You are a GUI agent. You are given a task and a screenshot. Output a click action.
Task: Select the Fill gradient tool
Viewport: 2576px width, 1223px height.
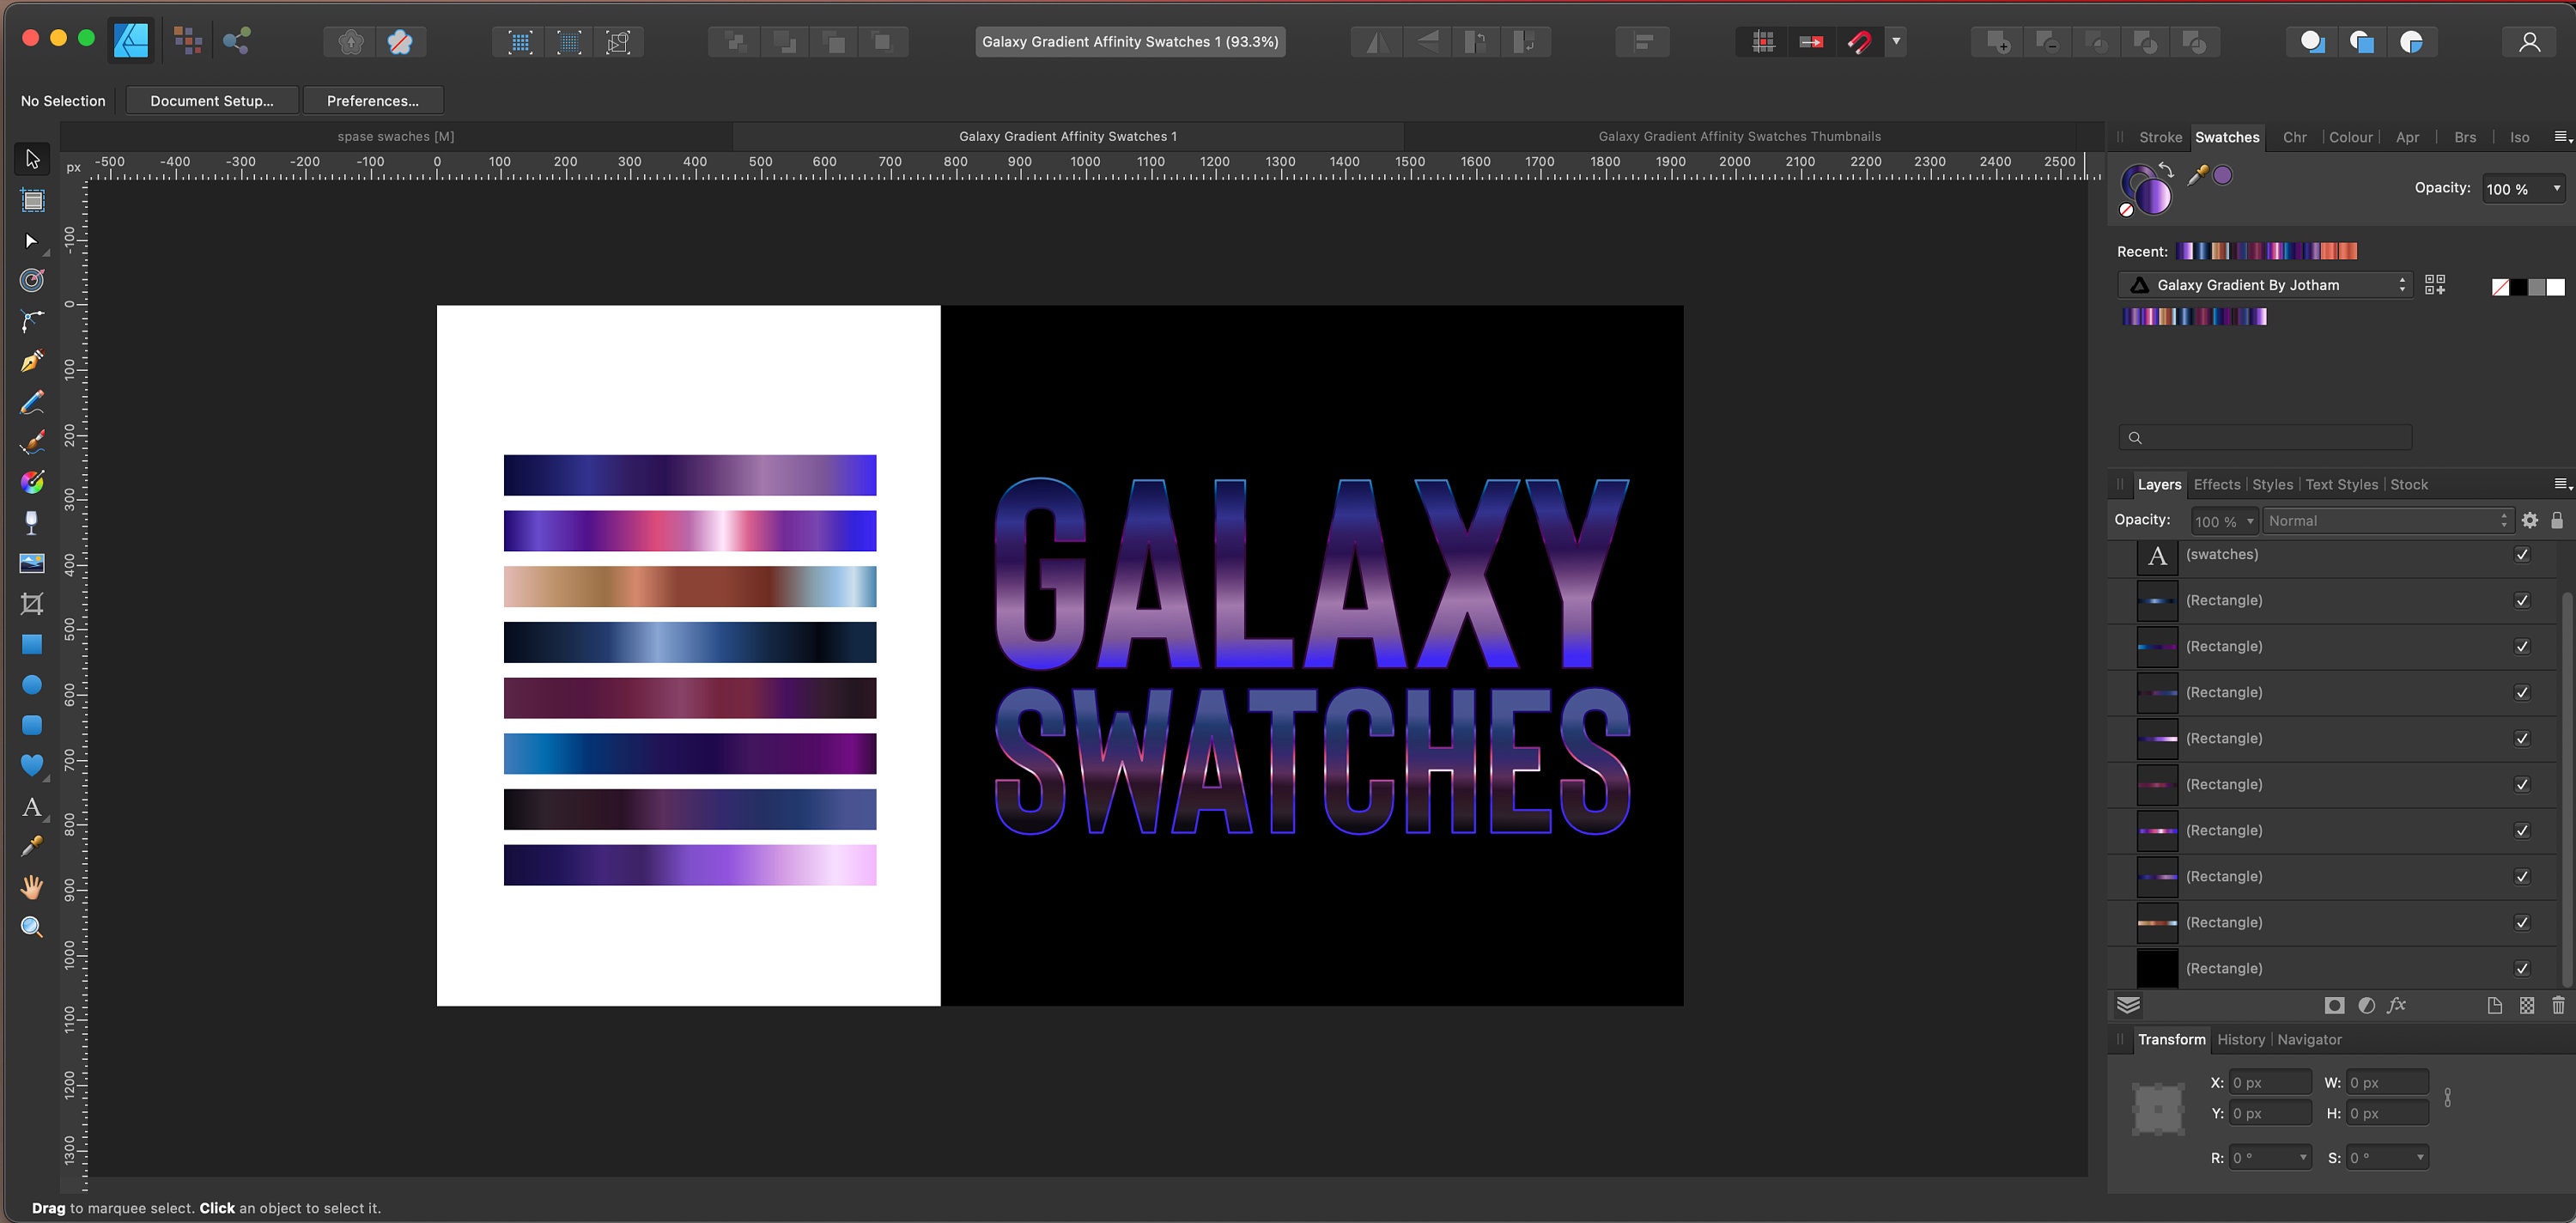32,482
